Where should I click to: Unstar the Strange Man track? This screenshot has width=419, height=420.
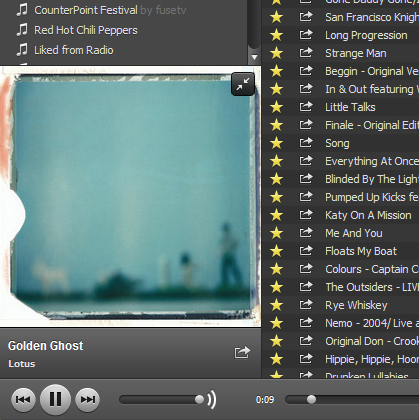click(277, 53)
